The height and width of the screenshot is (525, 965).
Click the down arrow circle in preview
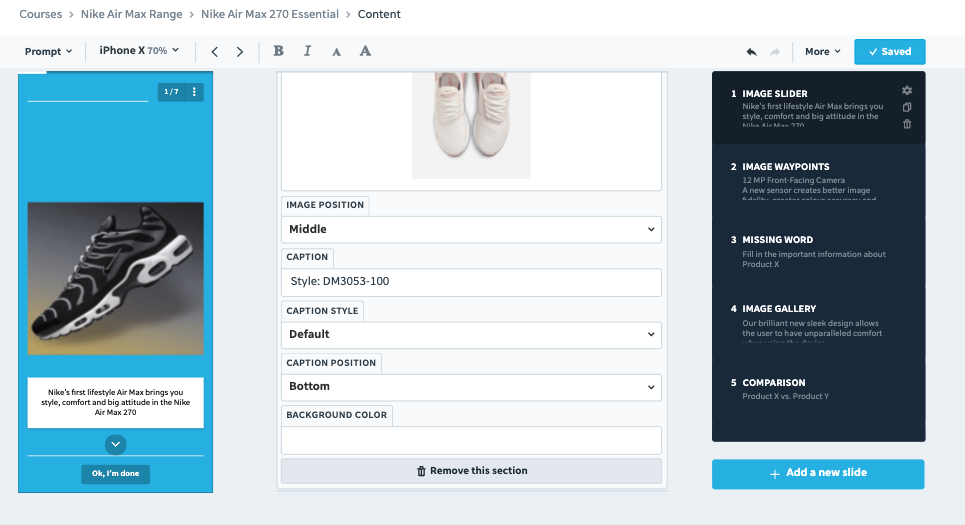(116, 444)
